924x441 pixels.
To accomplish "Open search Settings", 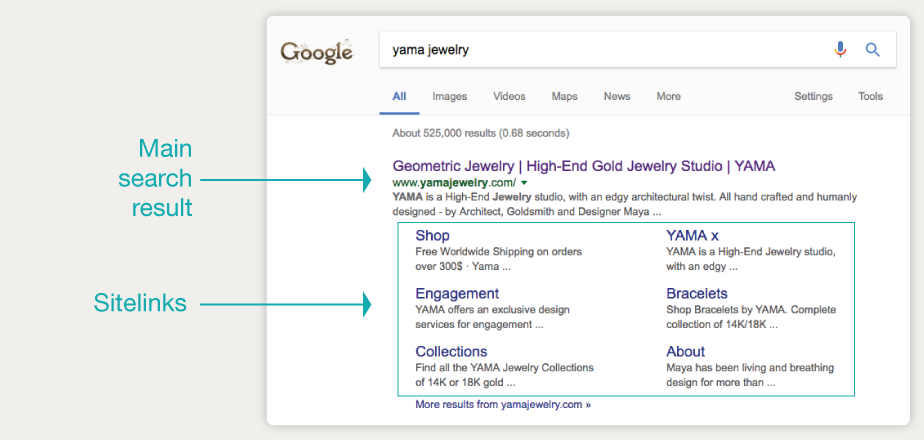I will tap(813, 96).
